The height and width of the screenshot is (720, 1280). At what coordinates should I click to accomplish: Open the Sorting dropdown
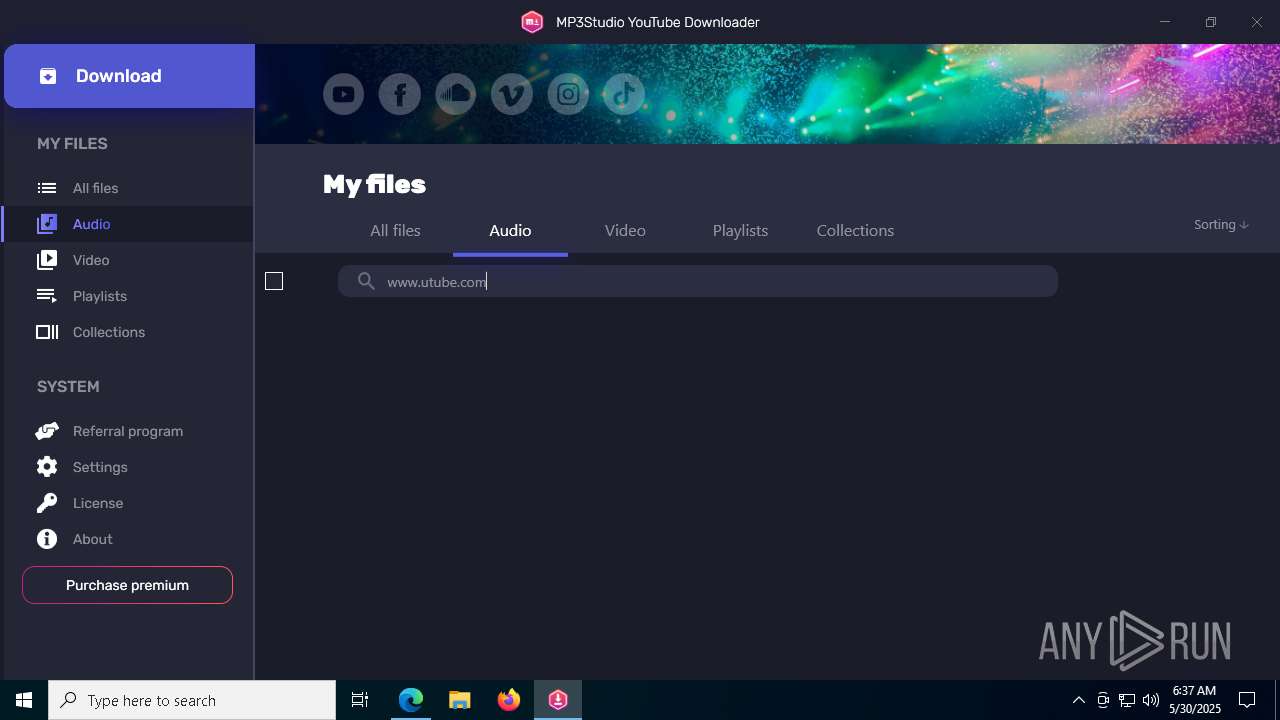[1221, 225]
